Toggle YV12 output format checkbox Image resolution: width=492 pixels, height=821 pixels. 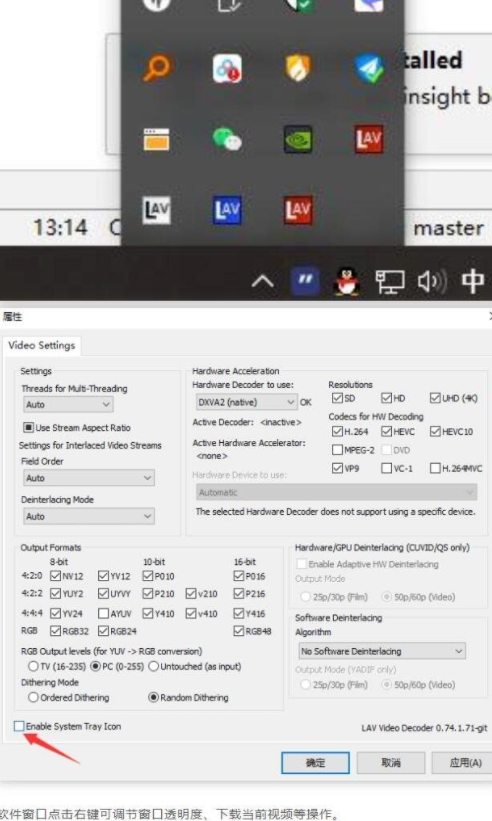coord(104,575)
